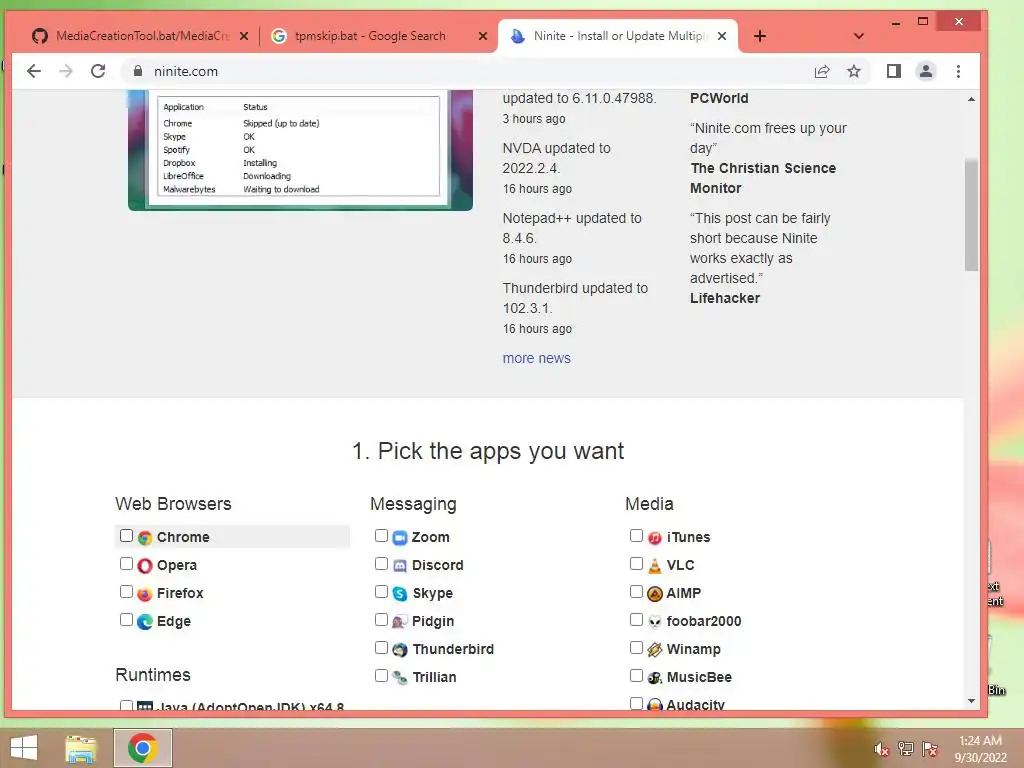This screenshot has width=1024, height=768.
Task: Check the Opera checkbox
Action: [x=126, y=564]
